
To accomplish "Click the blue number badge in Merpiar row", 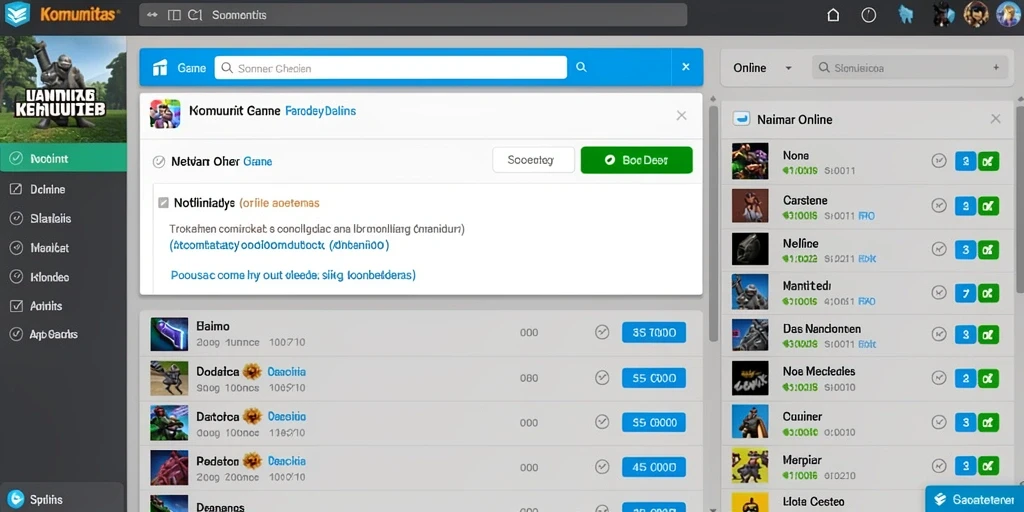I will 965,466.
